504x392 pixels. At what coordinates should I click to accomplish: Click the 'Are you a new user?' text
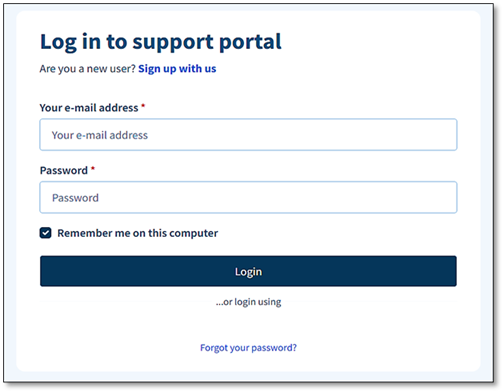(x=87, y=69)
